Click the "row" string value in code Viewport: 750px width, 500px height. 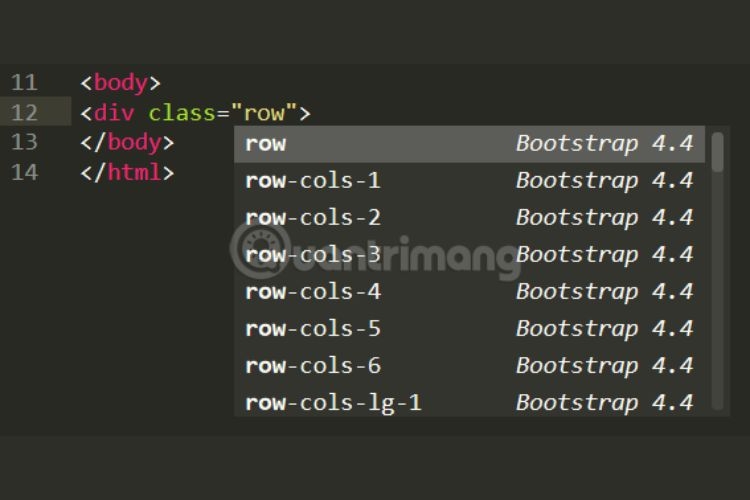tap(264, 113)
